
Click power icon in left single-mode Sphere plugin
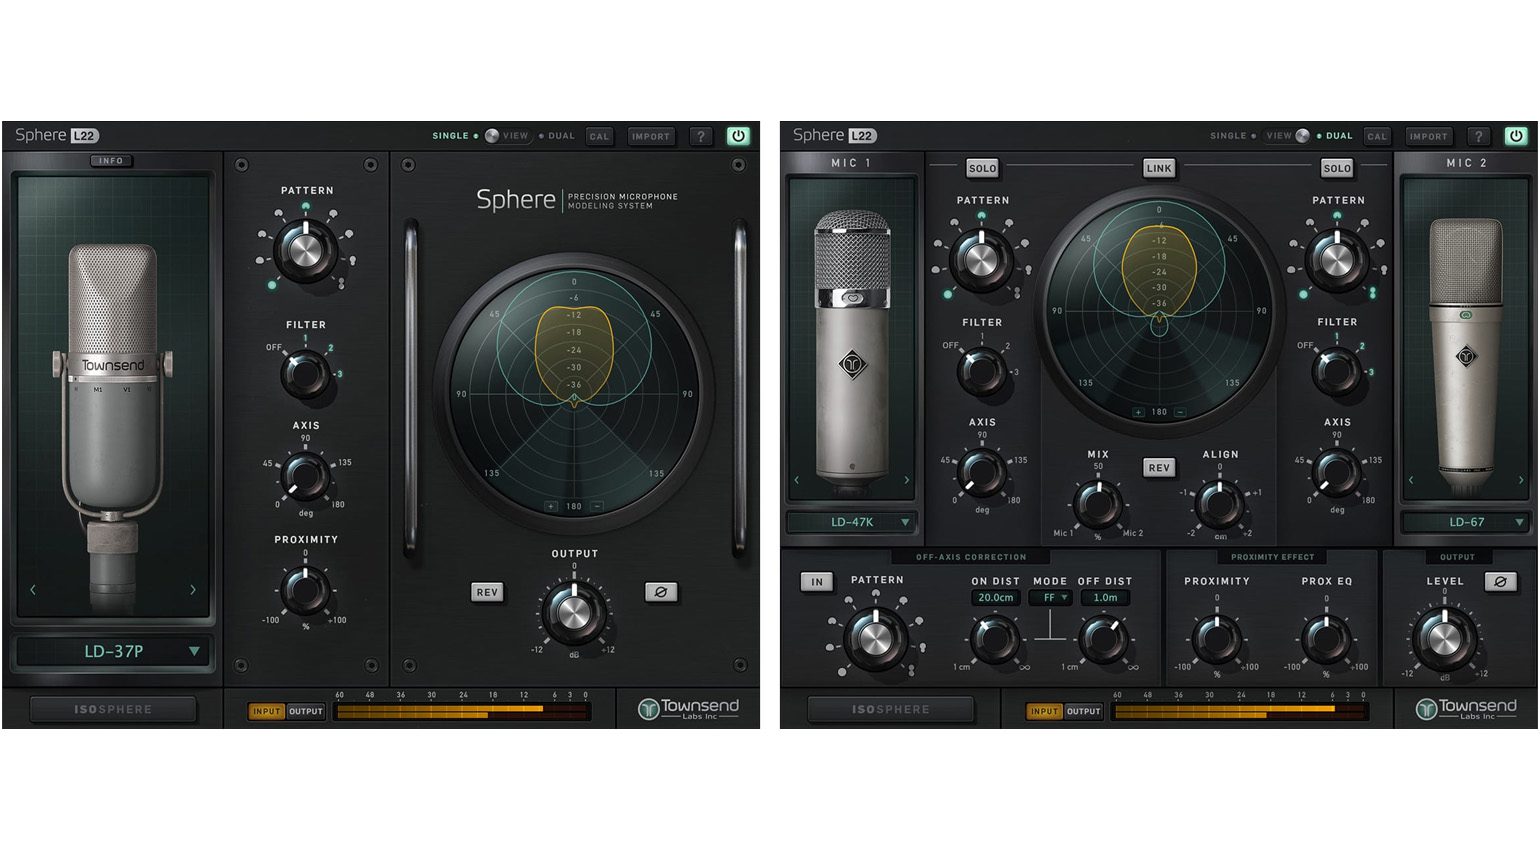click(738, 136)
